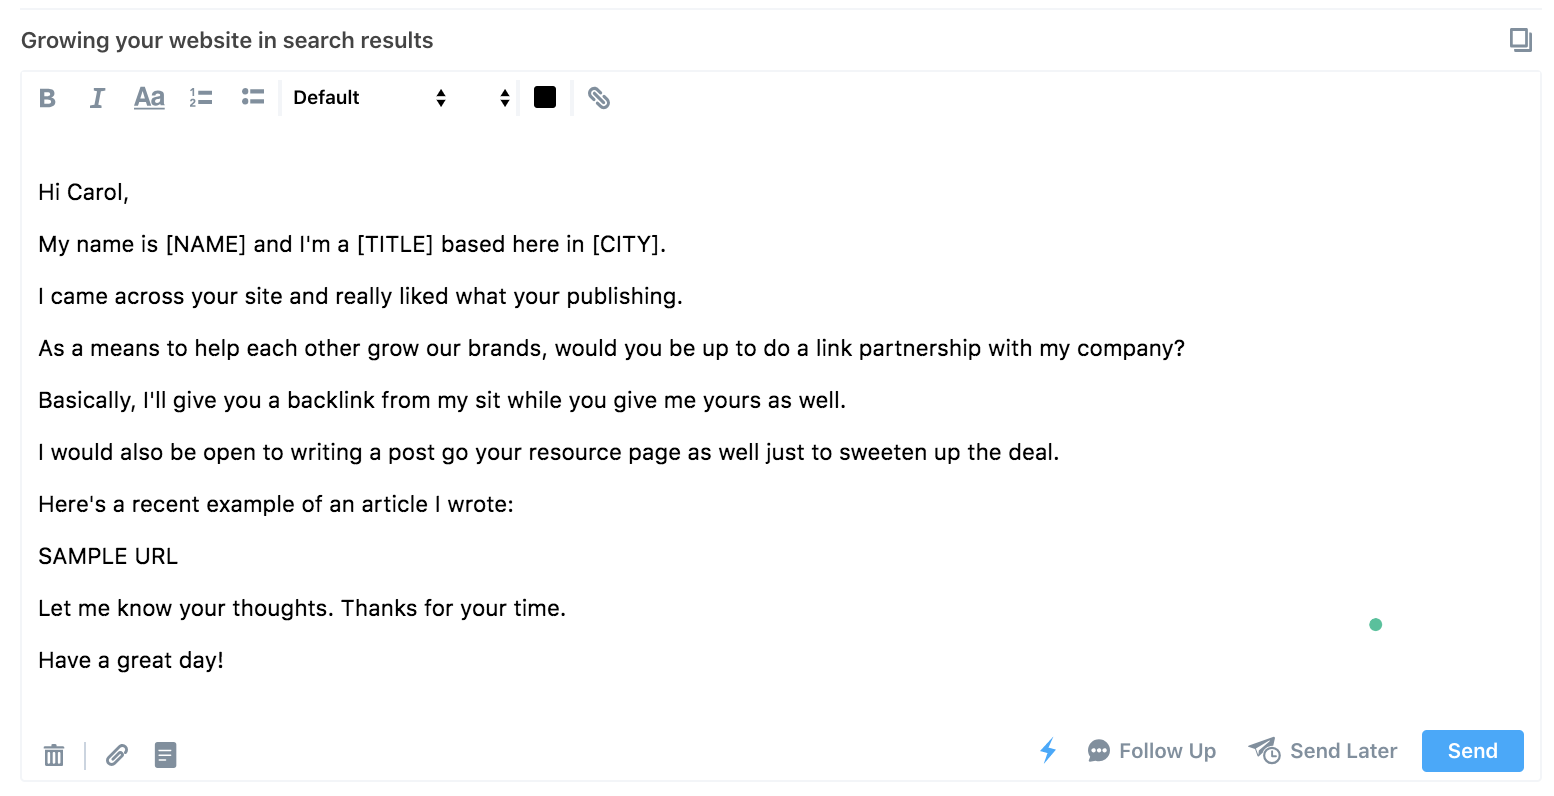The image size is (1554, 796).
Task: Set a Follow Up reminder
Action: pos(1152,751)
